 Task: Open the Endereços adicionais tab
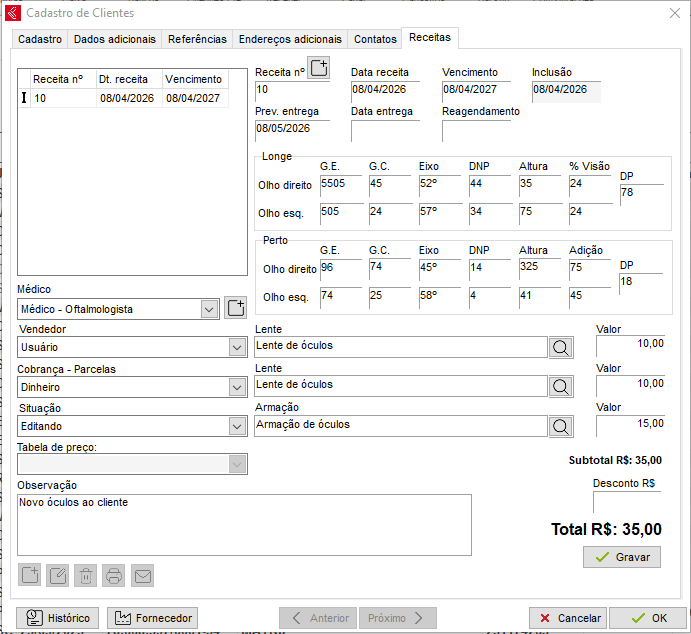point(290,39)
